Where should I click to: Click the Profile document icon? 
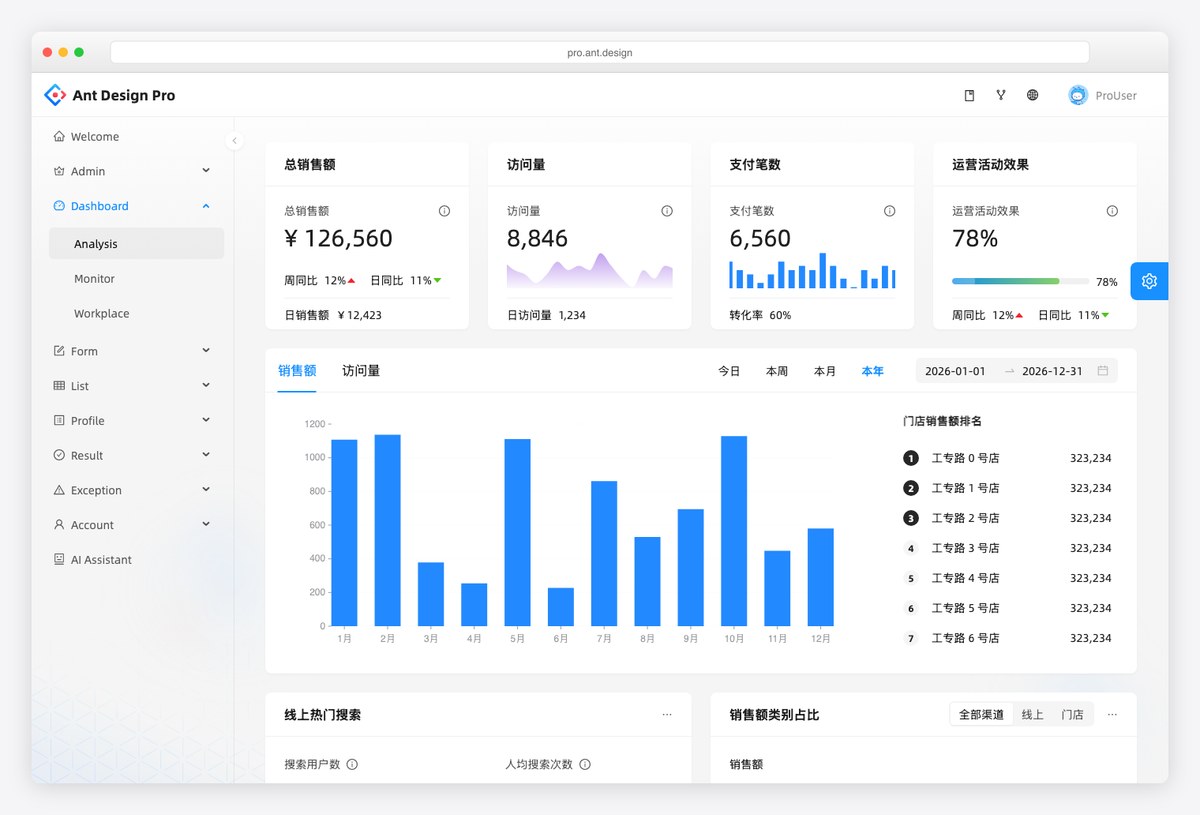pyautogui.click(x=59, y=421)
